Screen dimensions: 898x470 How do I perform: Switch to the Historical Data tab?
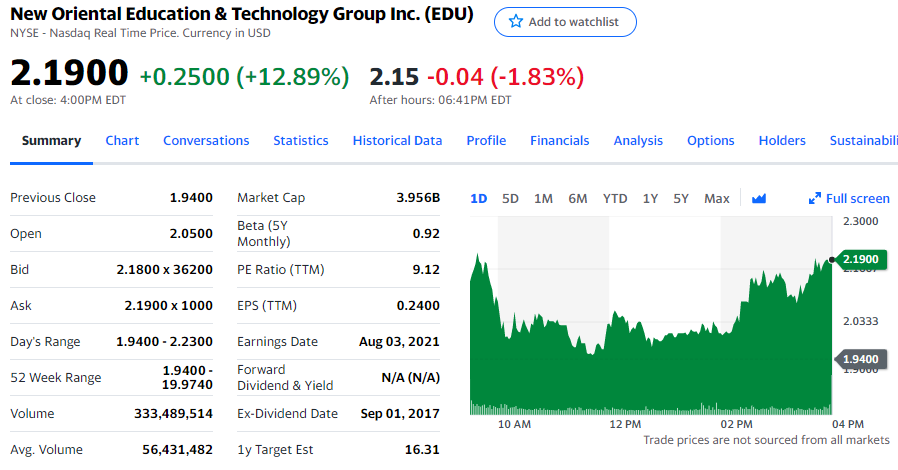[397, 140]
